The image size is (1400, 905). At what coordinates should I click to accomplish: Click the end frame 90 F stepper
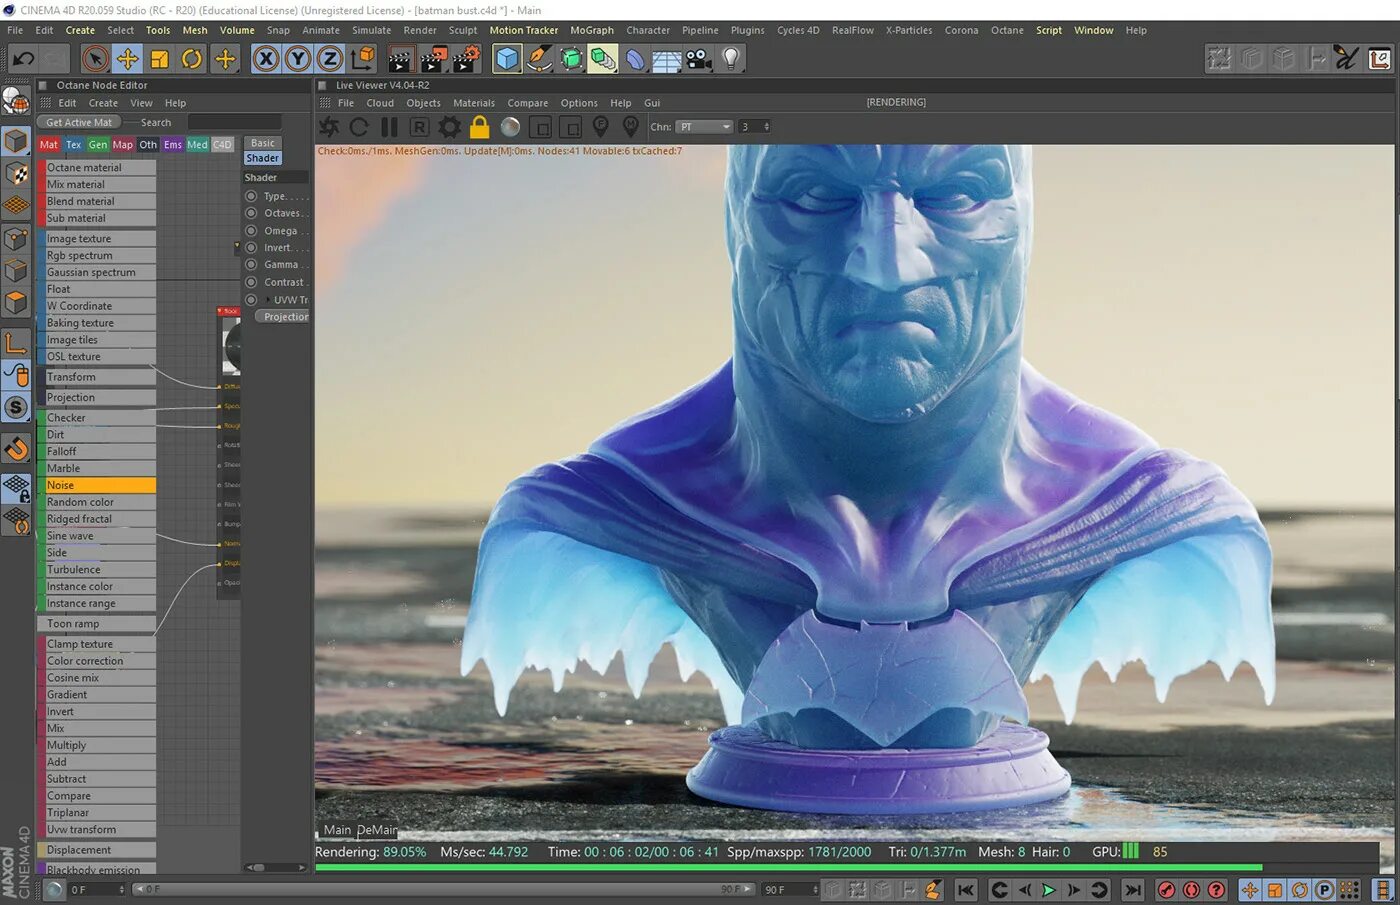click(816, 889)
